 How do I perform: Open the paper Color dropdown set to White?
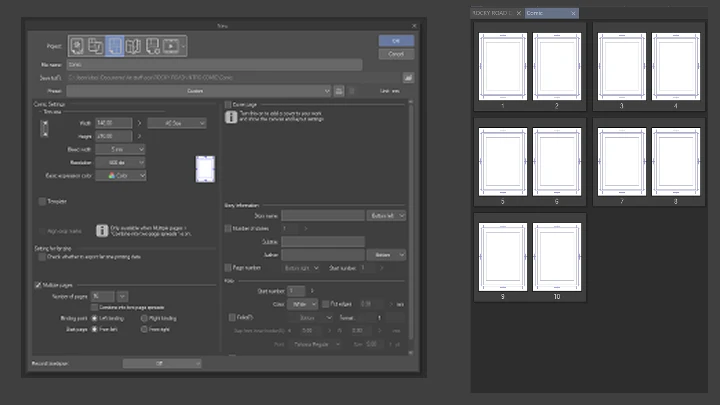tap(306, 304)
